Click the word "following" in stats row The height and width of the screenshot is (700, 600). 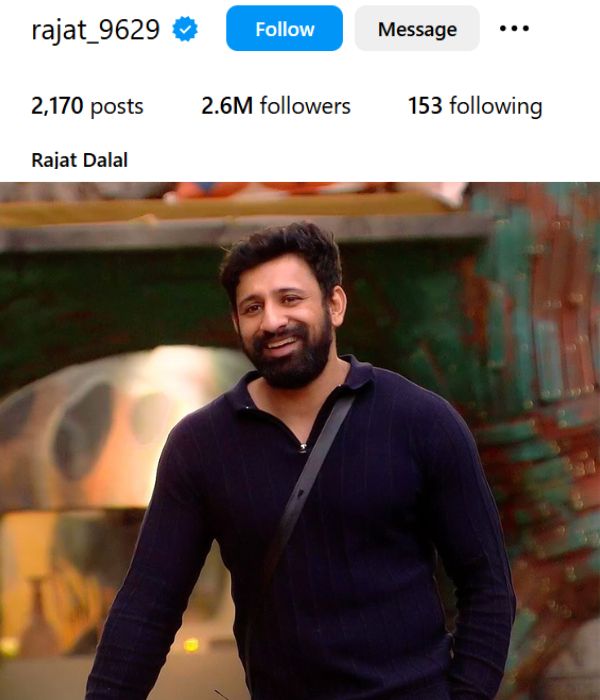click(x=496, y=107)
